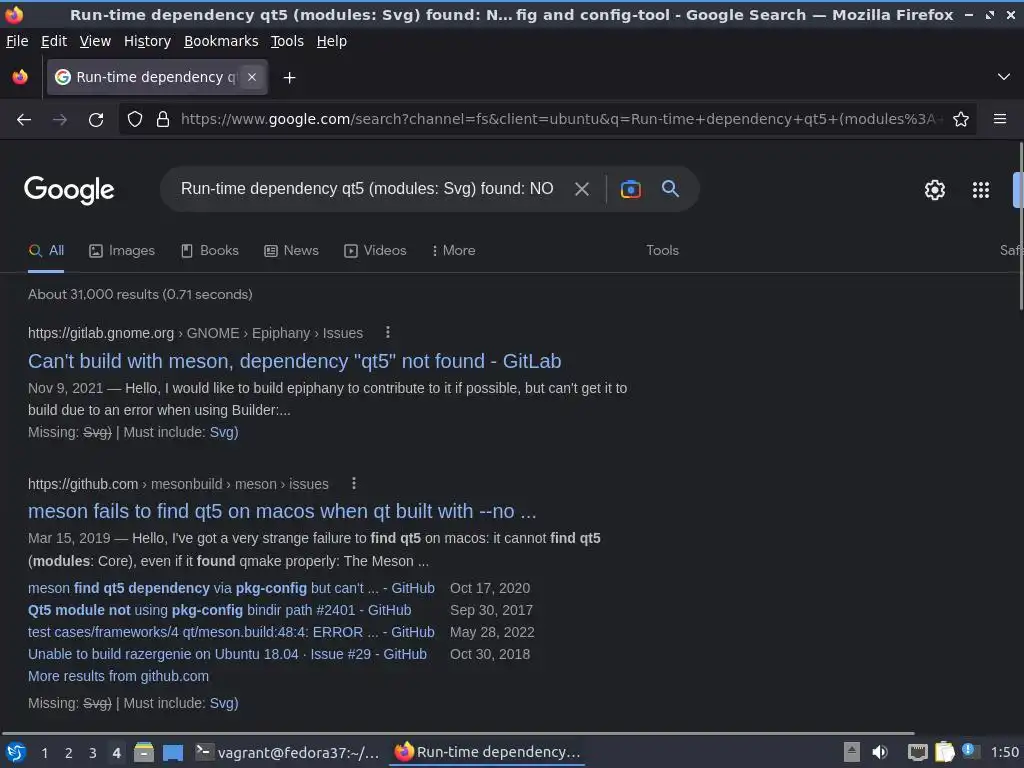Expand the list all tabs chevron
Screen dimensions: 1024x768
tap(1004, 77)
